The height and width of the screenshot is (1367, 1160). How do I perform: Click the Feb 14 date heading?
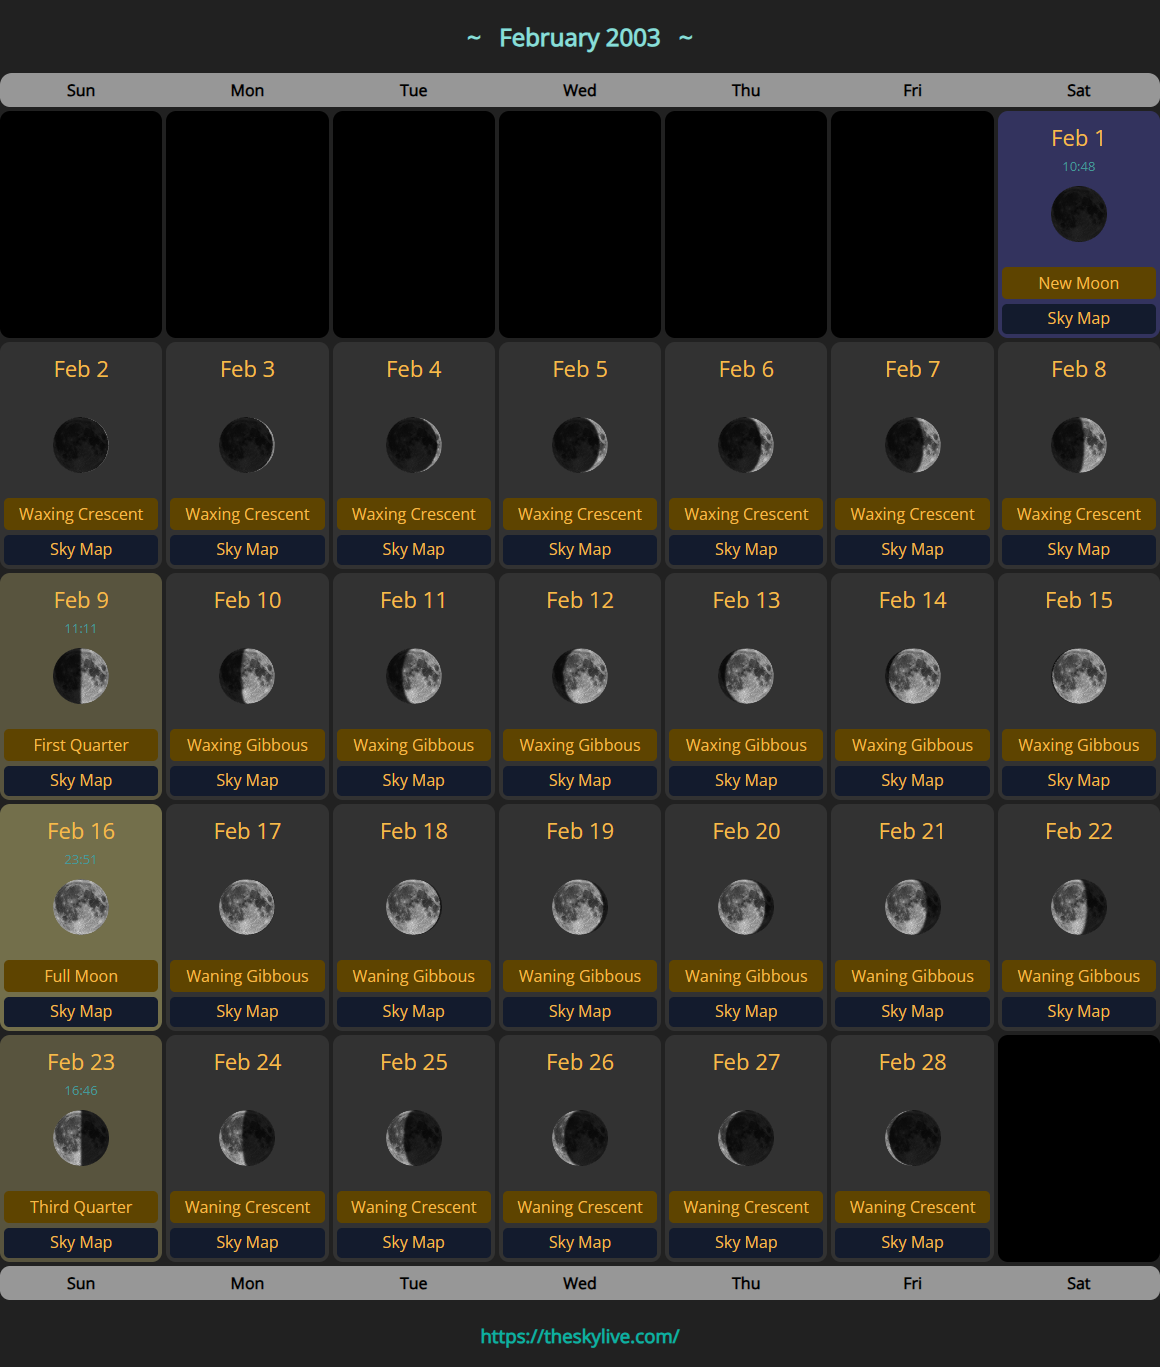coord(912,600)
